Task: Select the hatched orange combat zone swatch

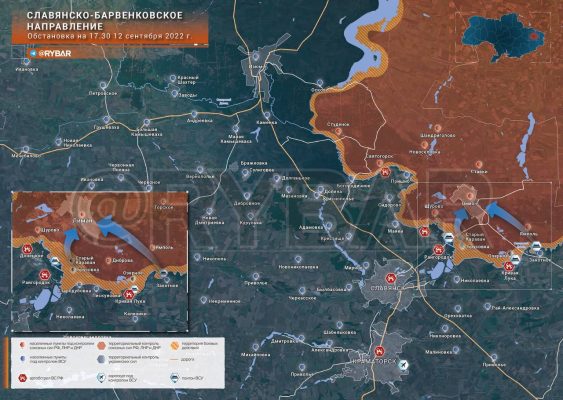Action: [x=175, y=345]
